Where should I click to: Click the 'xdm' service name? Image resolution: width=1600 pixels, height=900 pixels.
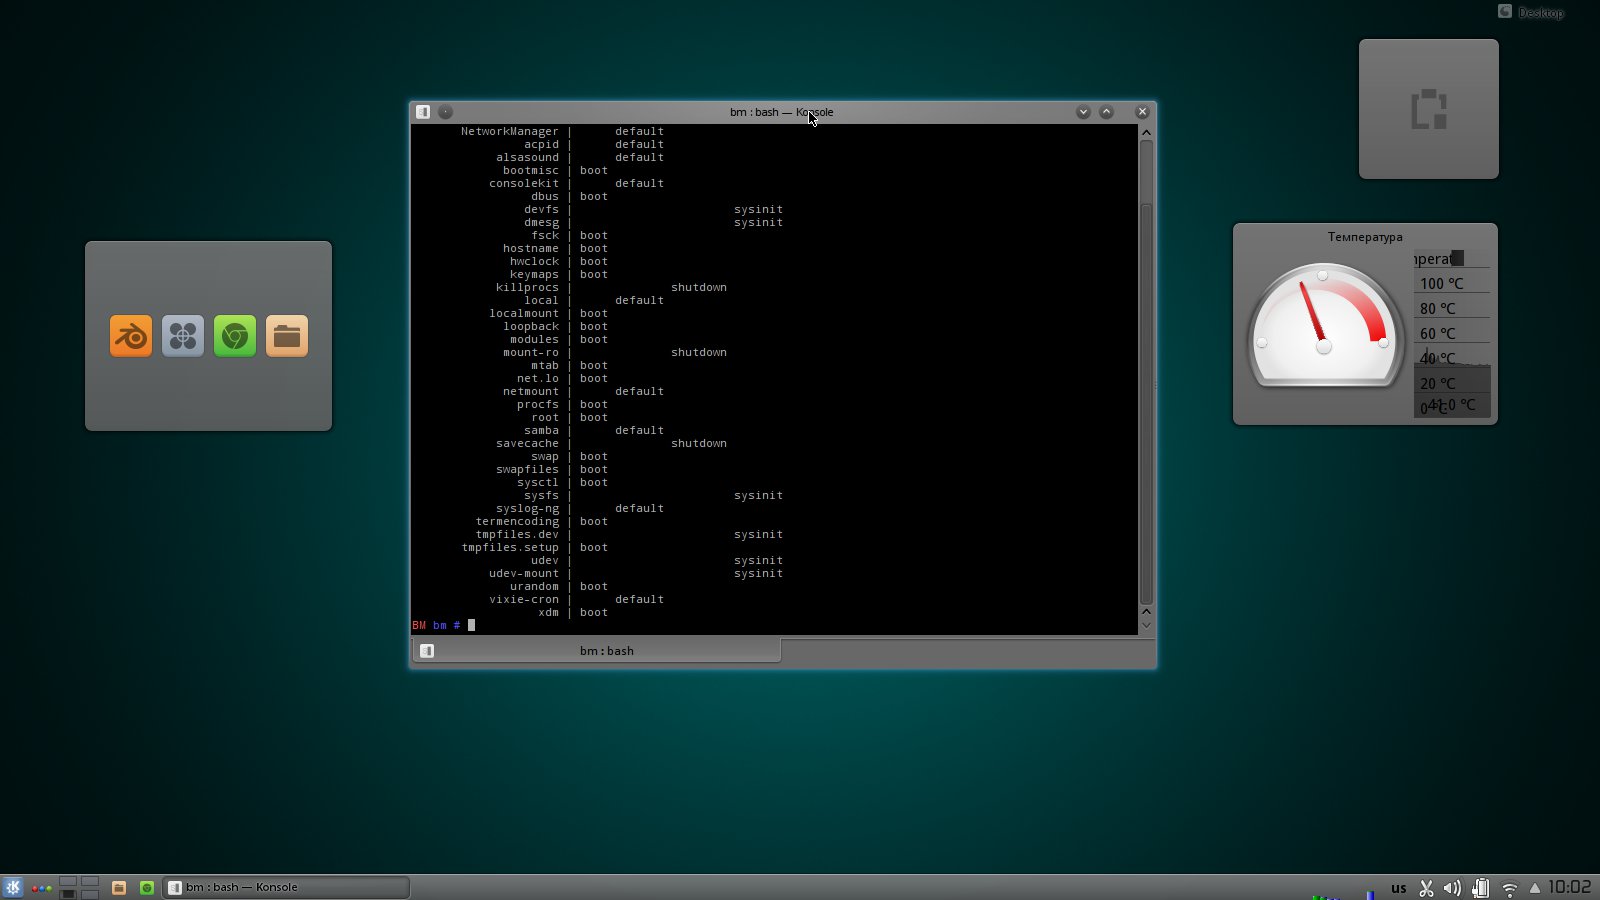[548, 612]
